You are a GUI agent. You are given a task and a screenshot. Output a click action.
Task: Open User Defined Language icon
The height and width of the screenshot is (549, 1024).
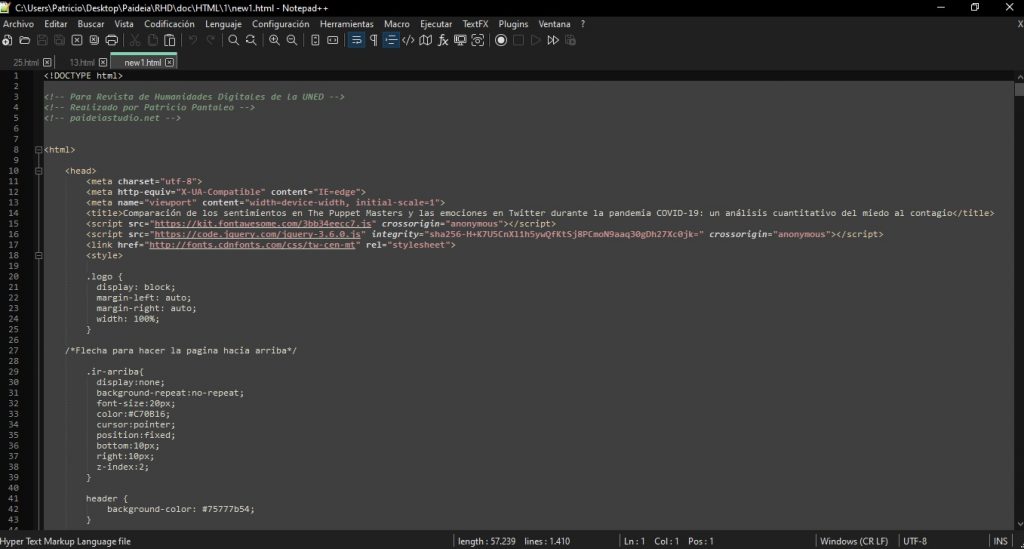tap(408, 40)
